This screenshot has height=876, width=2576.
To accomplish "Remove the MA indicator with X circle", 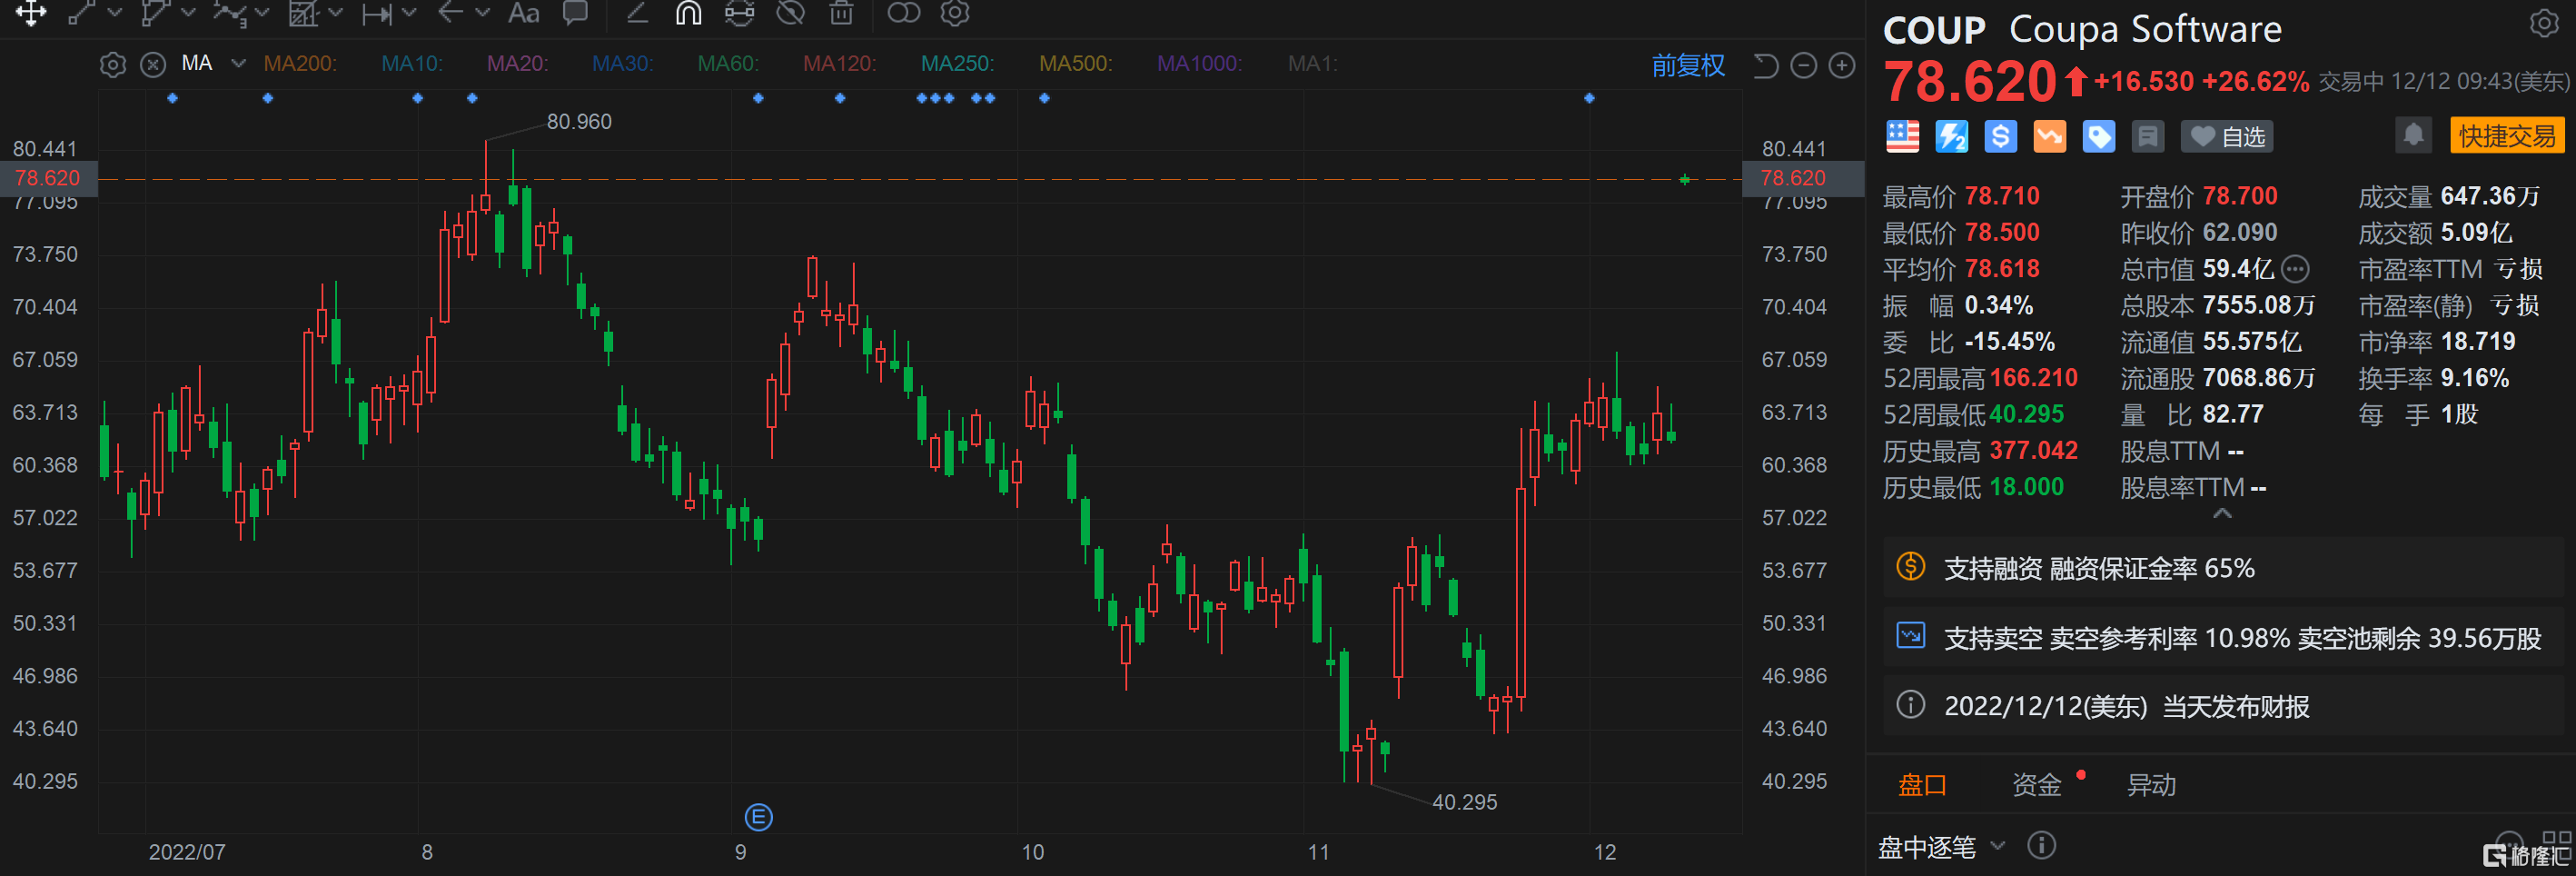I will pos(153,65).
